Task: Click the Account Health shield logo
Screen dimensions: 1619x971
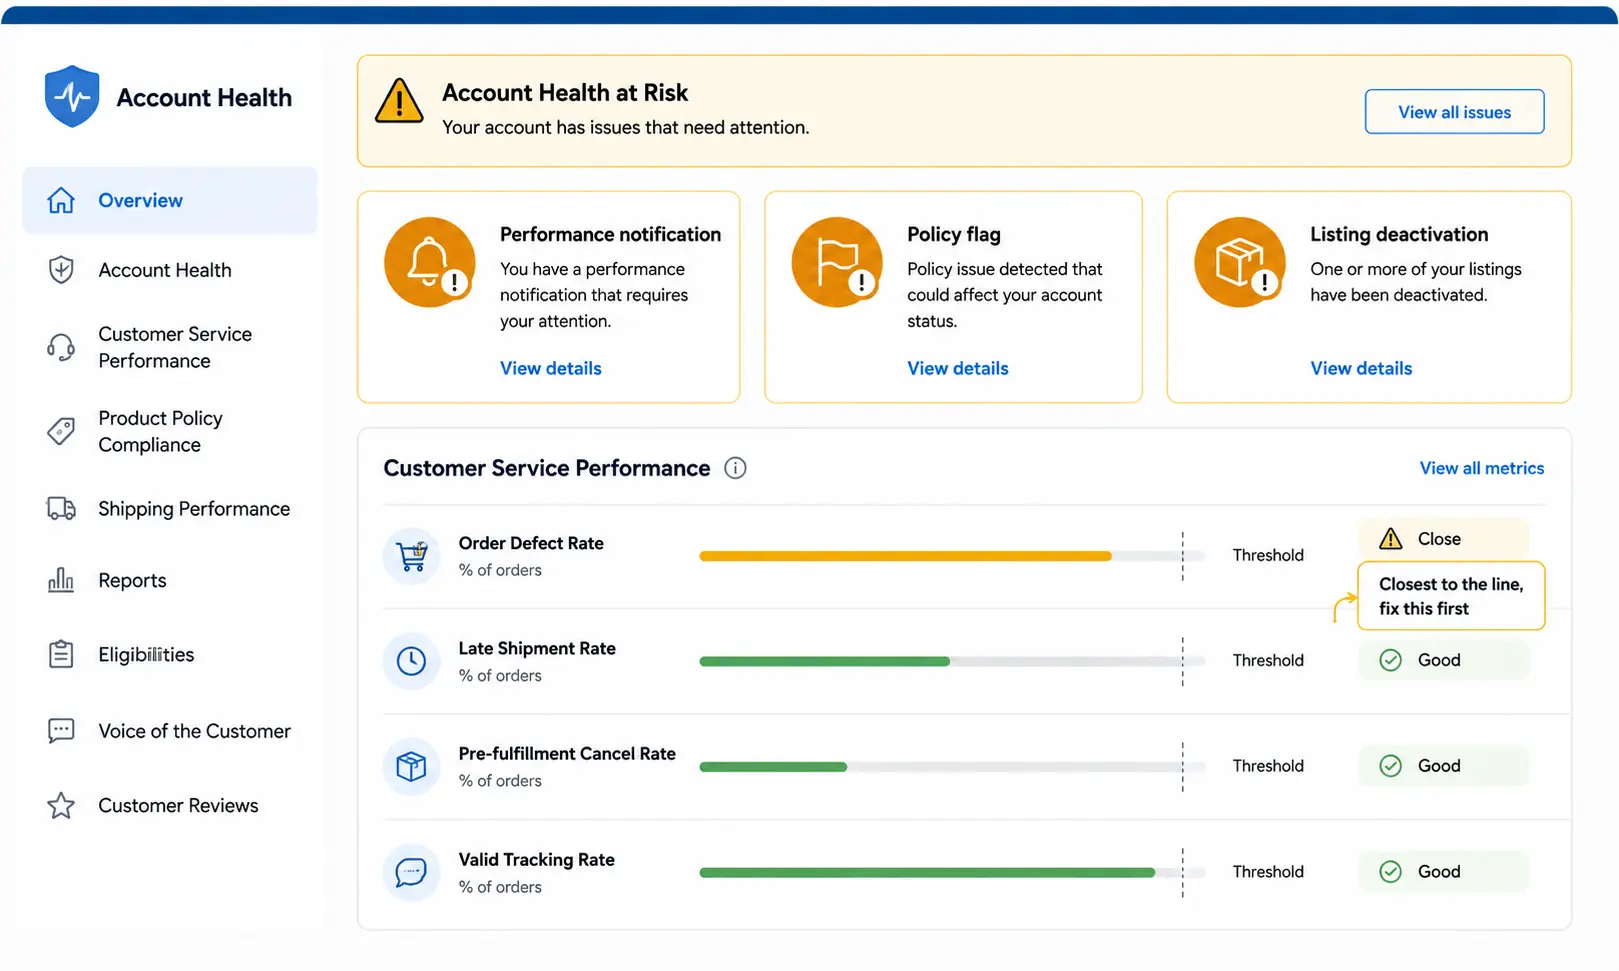Action: (x=72, y=96)
